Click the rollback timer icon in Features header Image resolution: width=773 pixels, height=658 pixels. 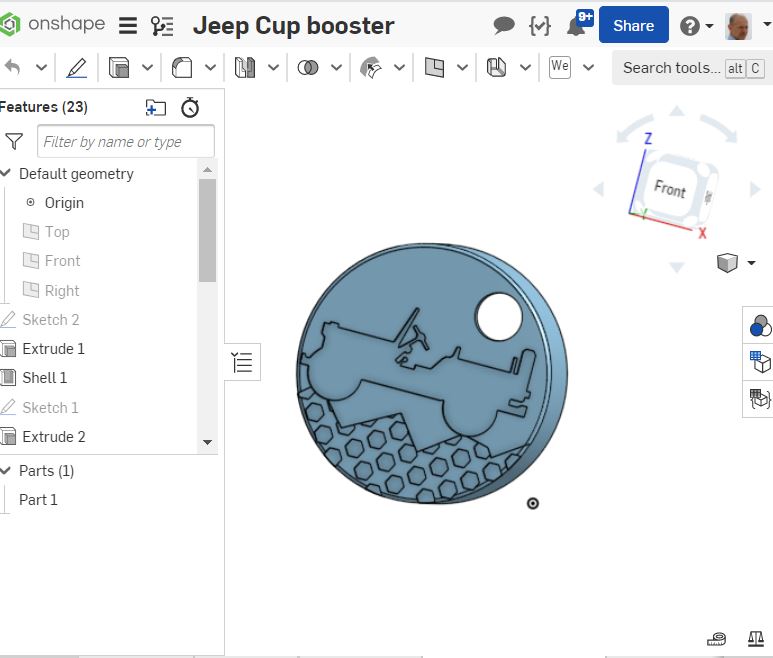[190, 107]
